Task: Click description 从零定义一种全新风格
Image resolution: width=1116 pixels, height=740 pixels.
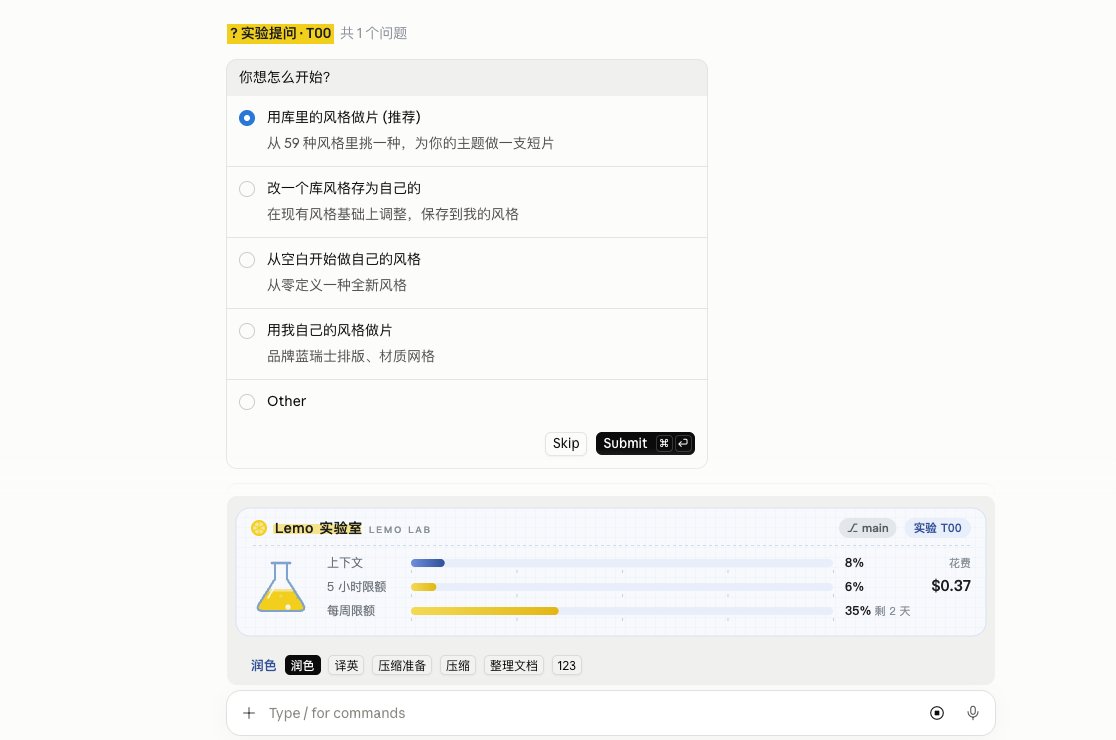Action: pos(337,285)
